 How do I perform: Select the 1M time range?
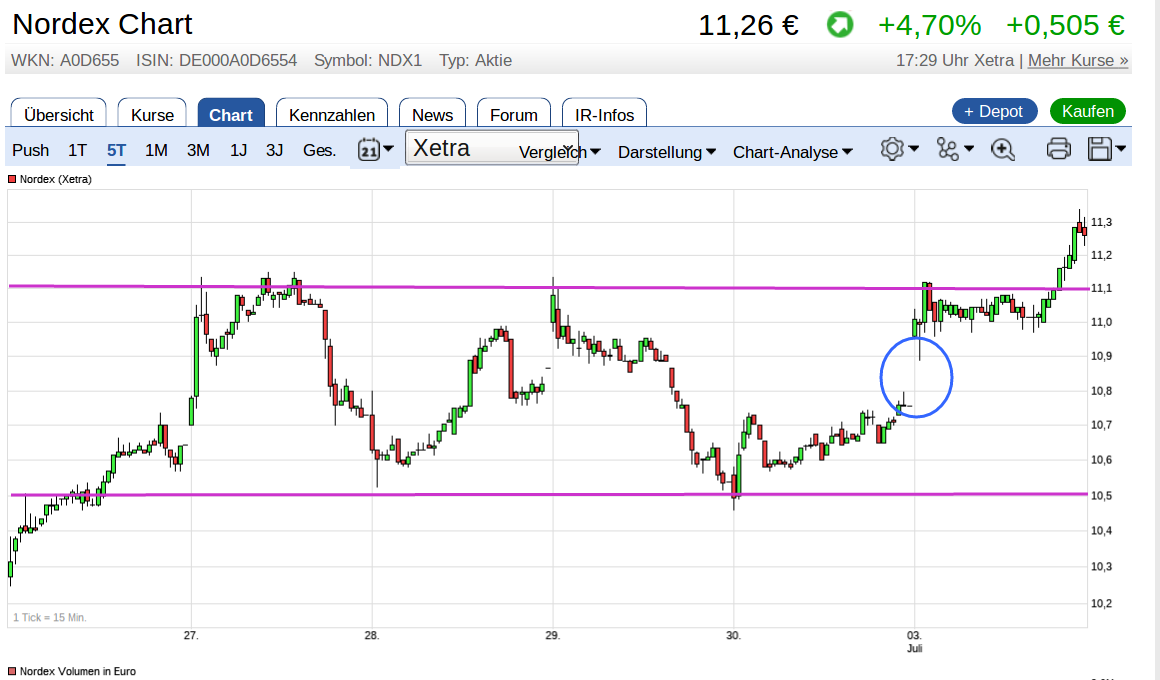coord(156,150)
